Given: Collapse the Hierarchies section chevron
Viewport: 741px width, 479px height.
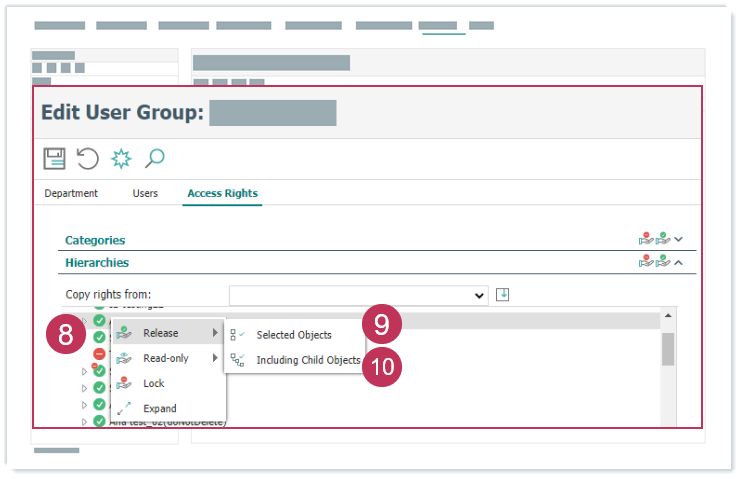Looking at the screenshot, I should click(x=679, y=262).
